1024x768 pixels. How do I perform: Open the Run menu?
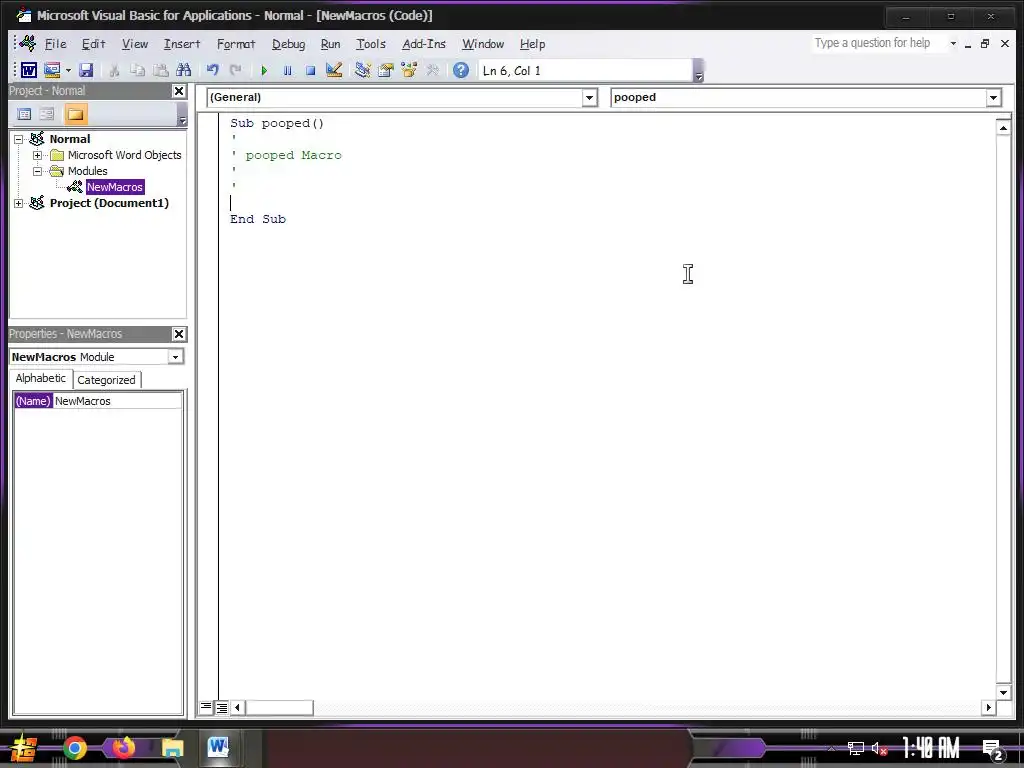(330, 44)
